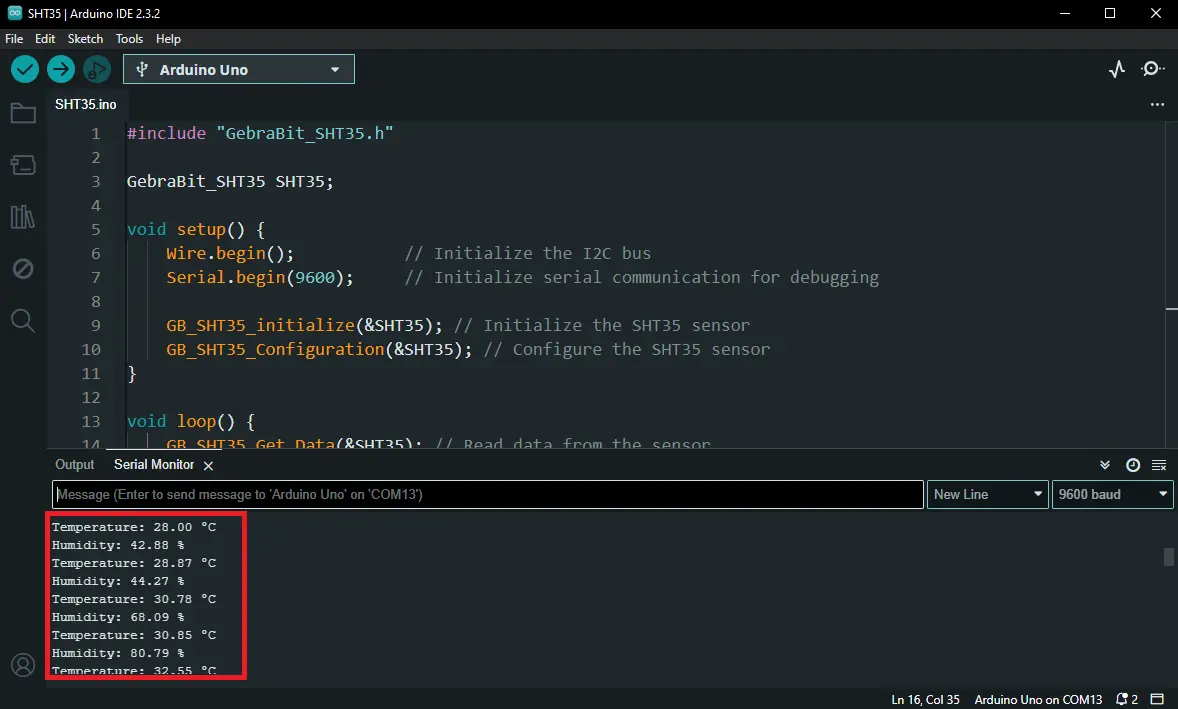The image size is (1178, 709).
Task: Click the serial message input field
Action: [488, 494]
